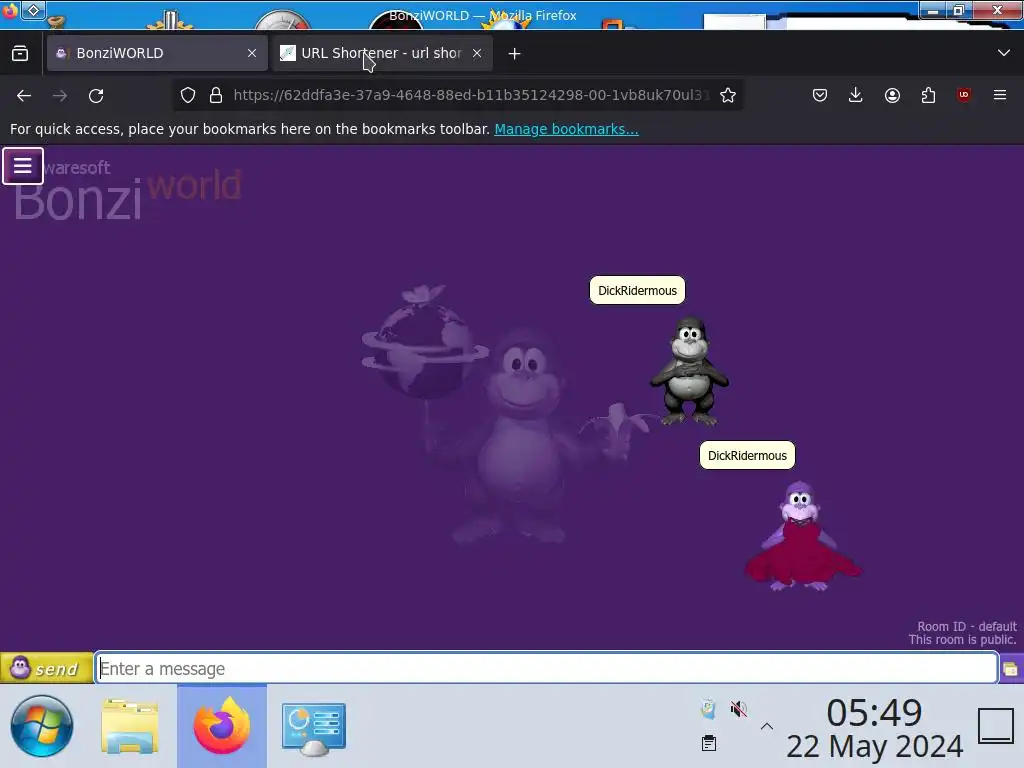Click the icon right of message box
Image resolution: width=1024 pixels, height=768 pixels.
click(1011, 669)
